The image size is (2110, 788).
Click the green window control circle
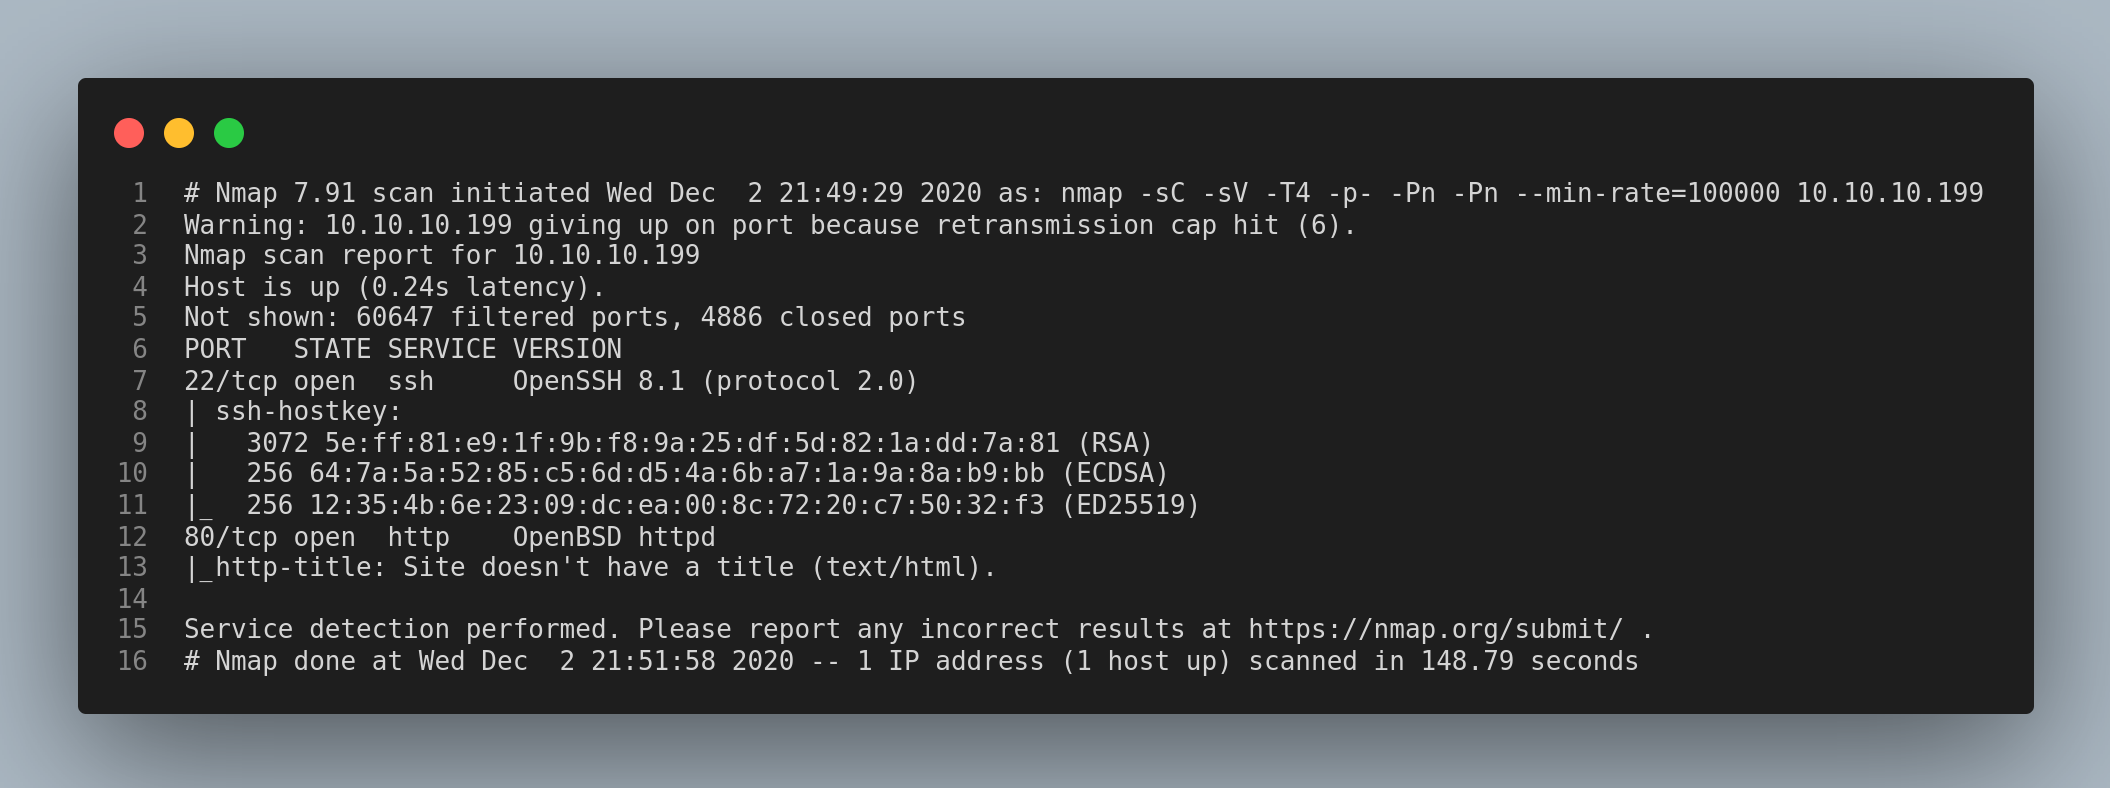point(228,132)
